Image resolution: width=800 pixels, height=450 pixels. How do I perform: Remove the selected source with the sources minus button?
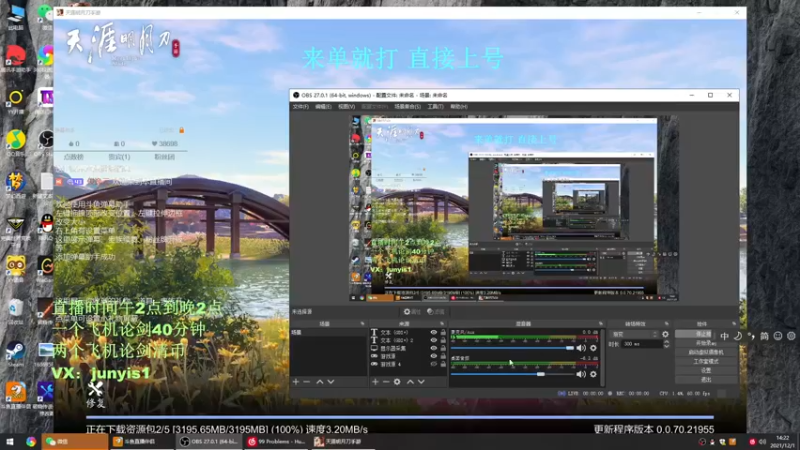point(386,382)
